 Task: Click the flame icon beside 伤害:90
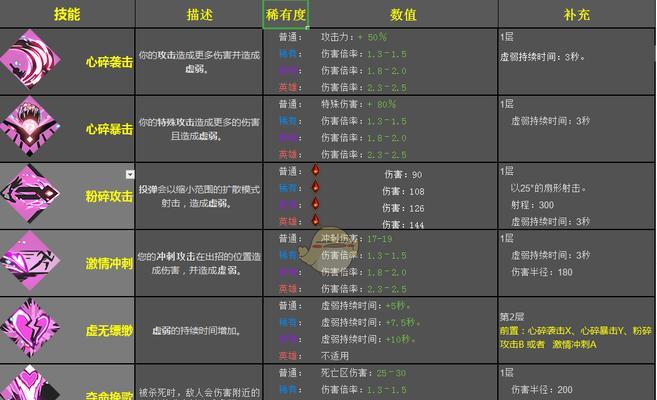tap(316, 170)
